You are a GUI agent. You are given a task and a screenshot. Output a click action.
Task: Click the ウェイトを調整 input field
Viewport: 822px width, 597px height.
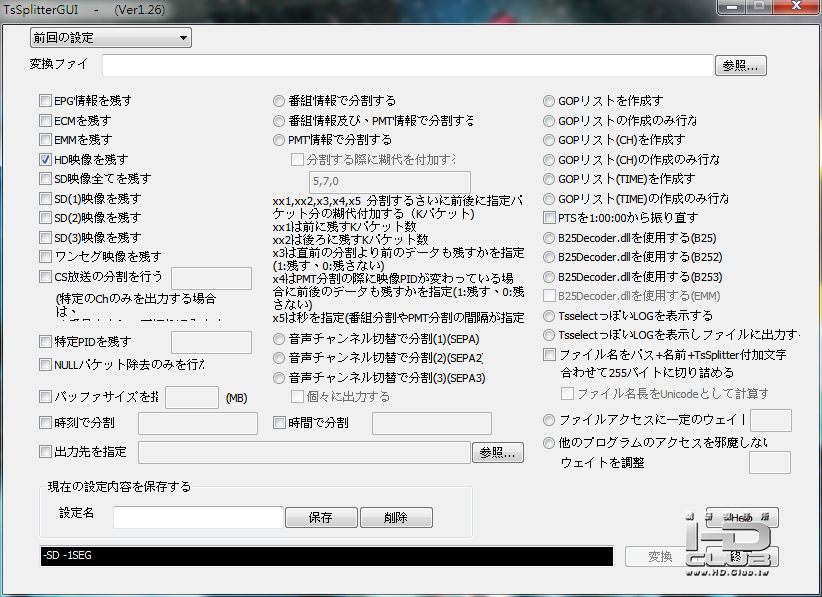[770, 463]
